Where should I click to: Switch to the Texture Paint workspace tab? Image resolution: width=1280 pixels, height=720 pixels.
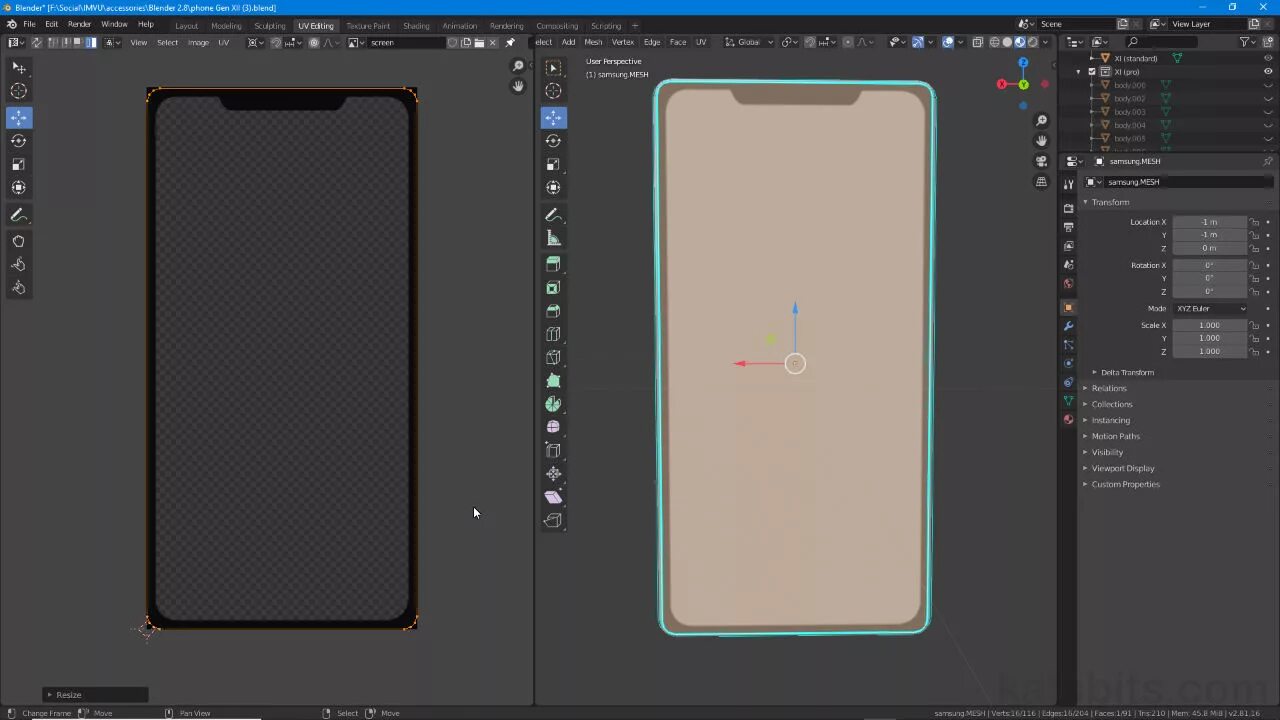(x=368, y=25)
